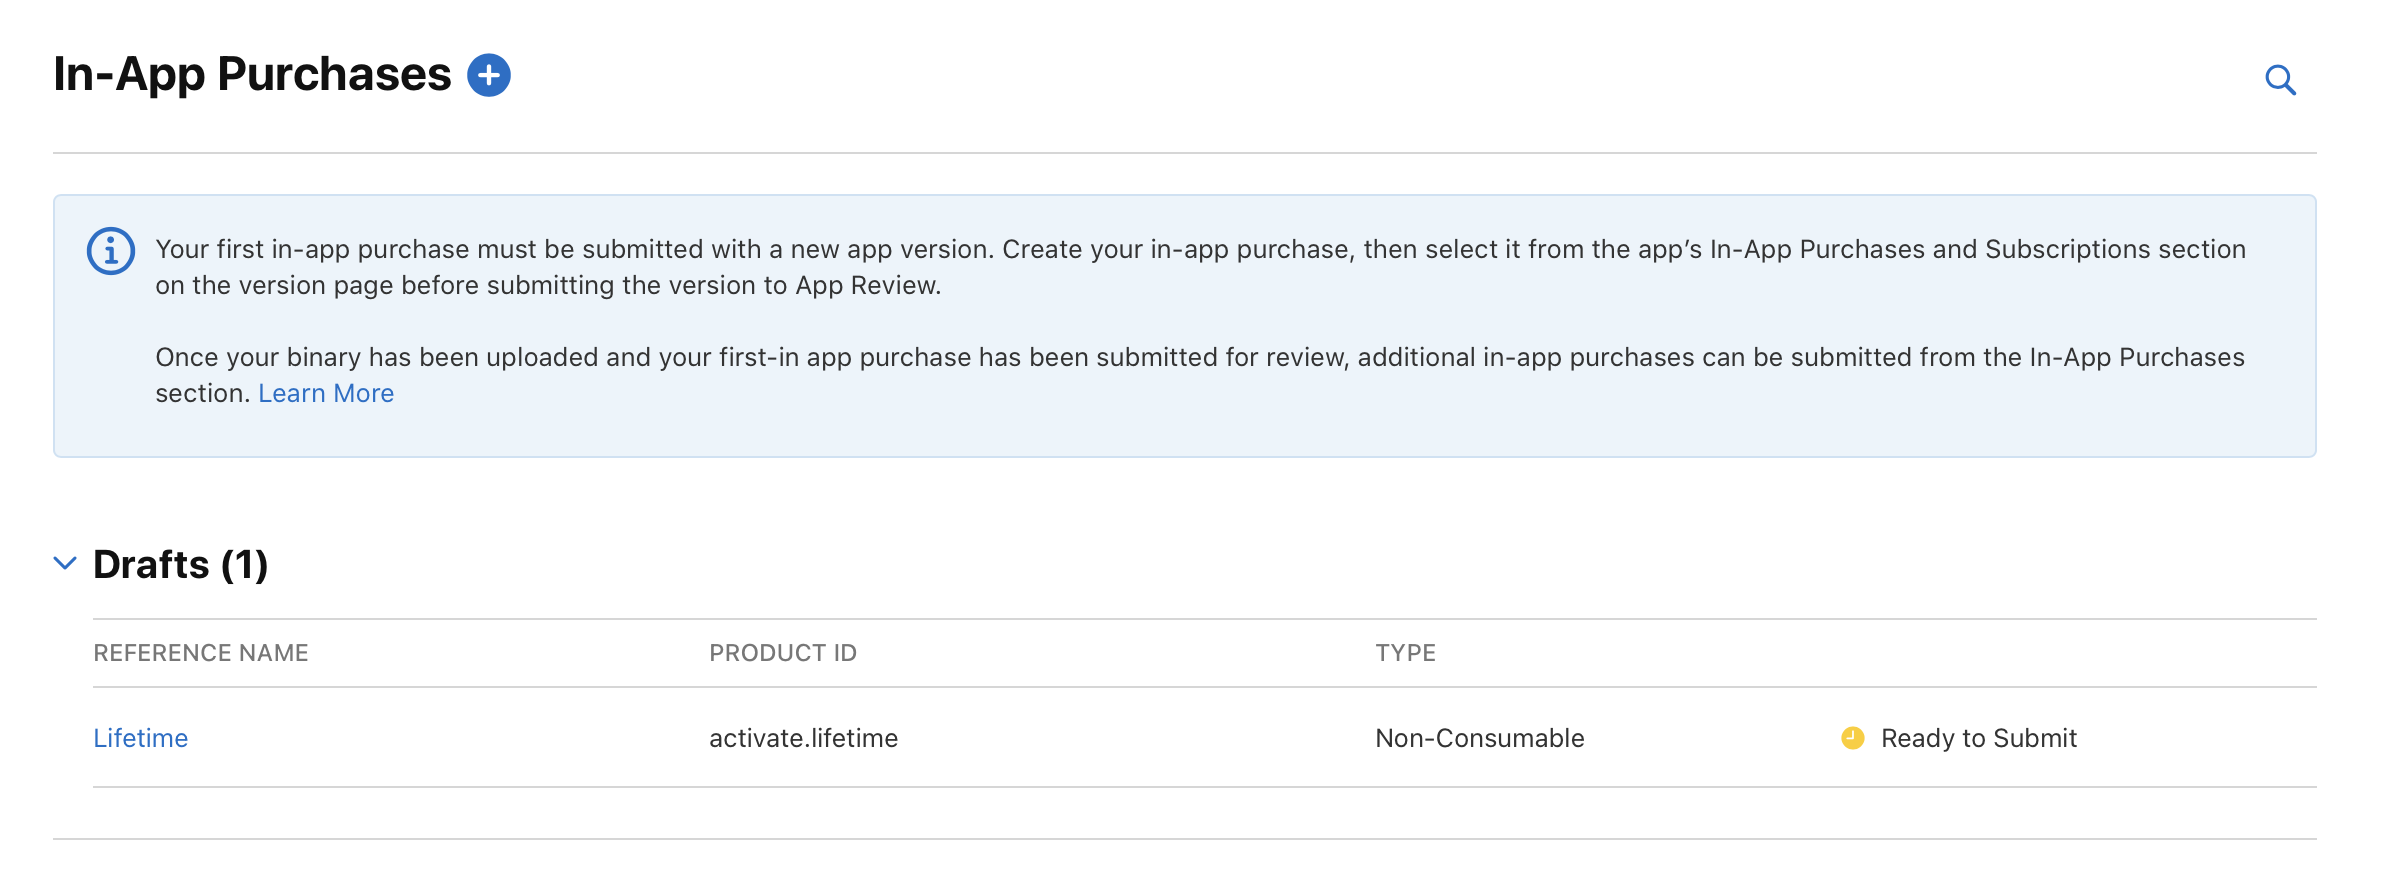Click the words "App Review" in banner

point(866,285)
